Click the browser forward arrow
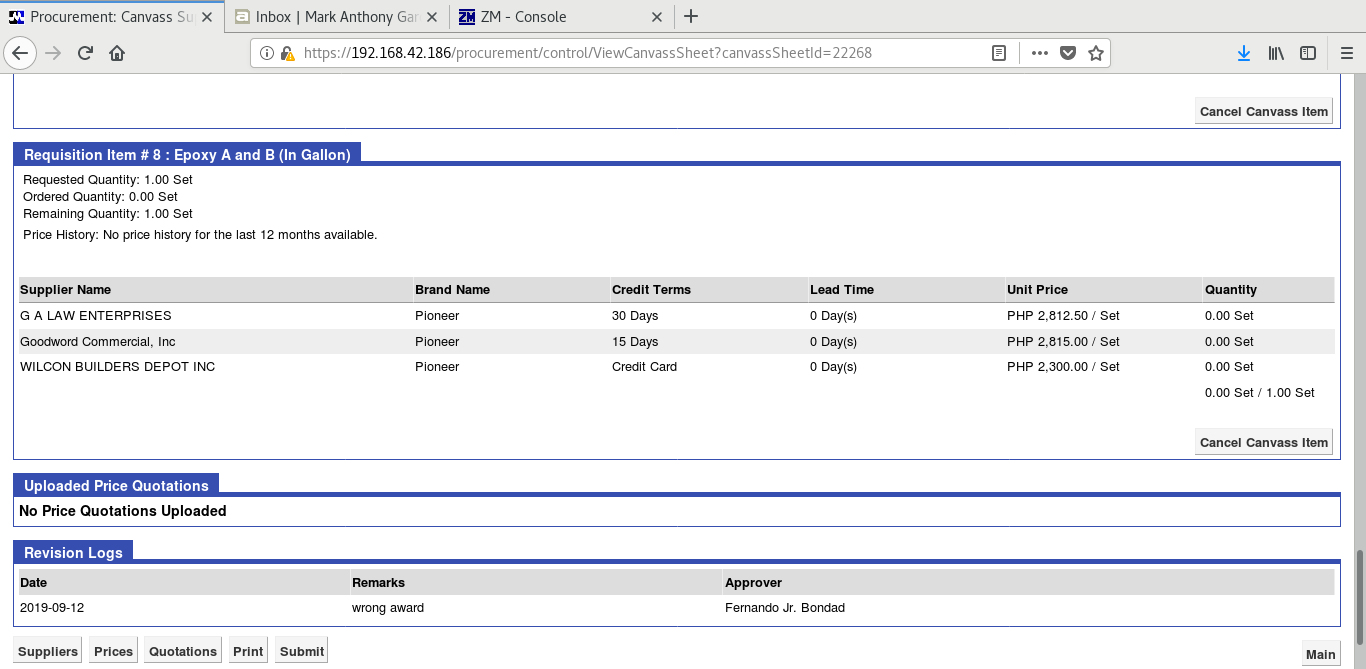 click(53, 53)
